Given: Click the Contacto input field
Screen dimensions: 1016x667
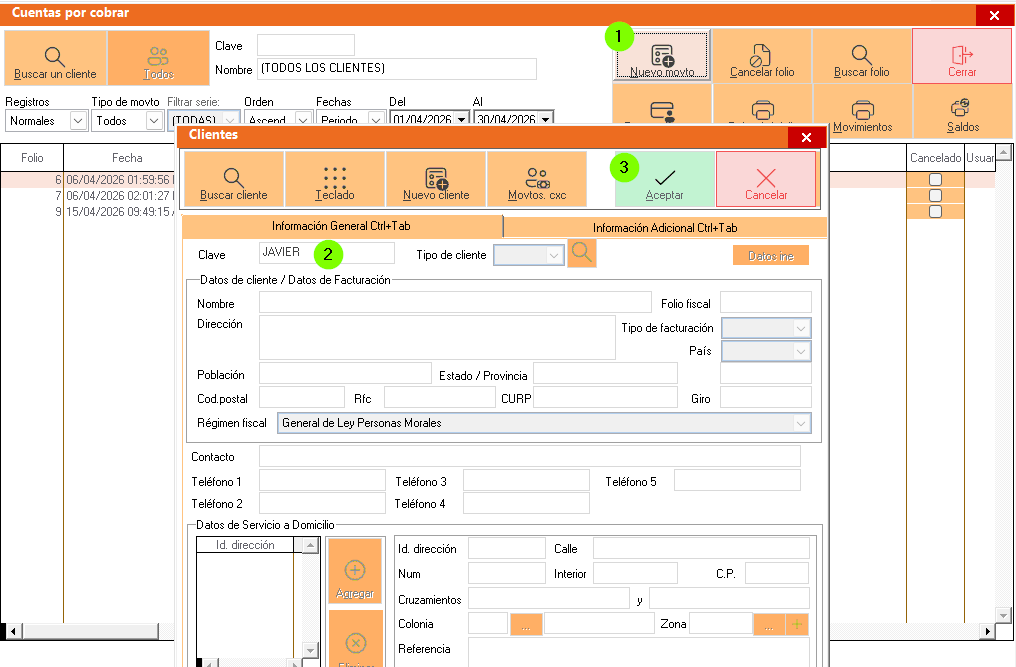Looking at the screenshot, I should pyautogui.click(x=529, y=456).
